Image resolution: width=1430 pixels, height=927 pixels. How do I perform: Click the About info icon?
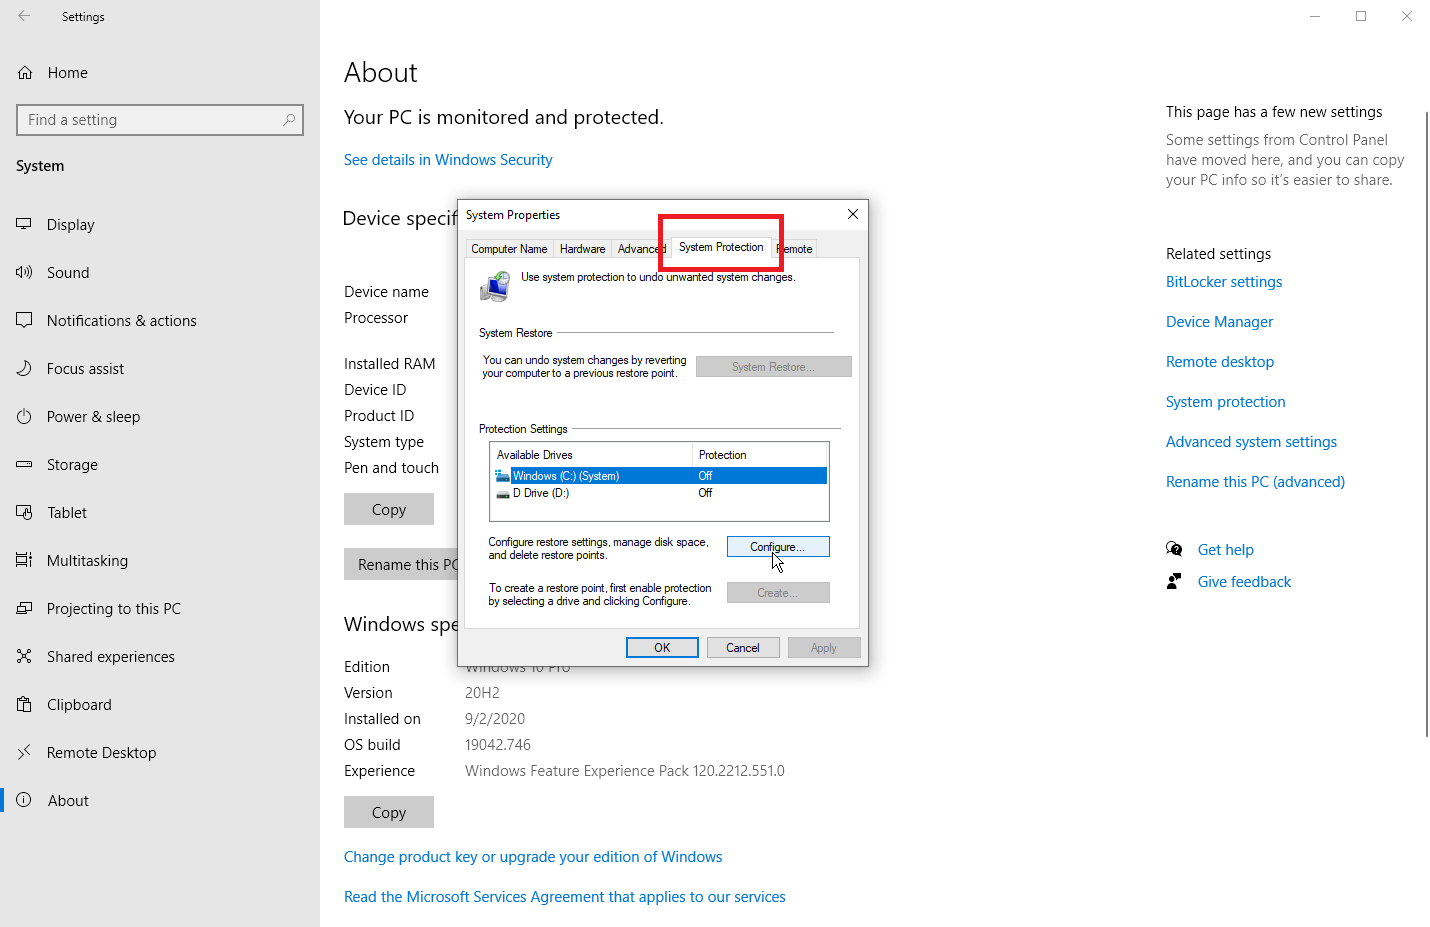click(x=24, y=800)
